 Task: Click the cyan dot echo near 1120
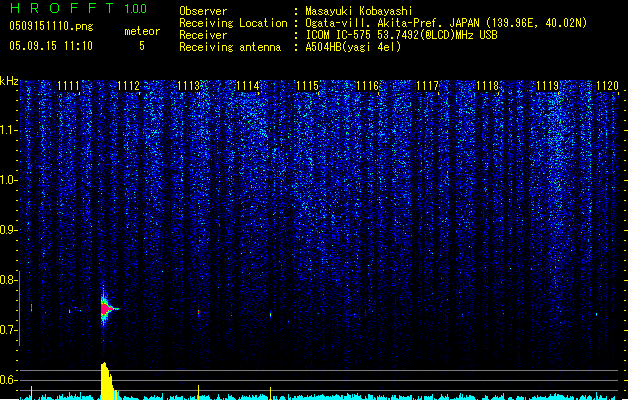597,314
